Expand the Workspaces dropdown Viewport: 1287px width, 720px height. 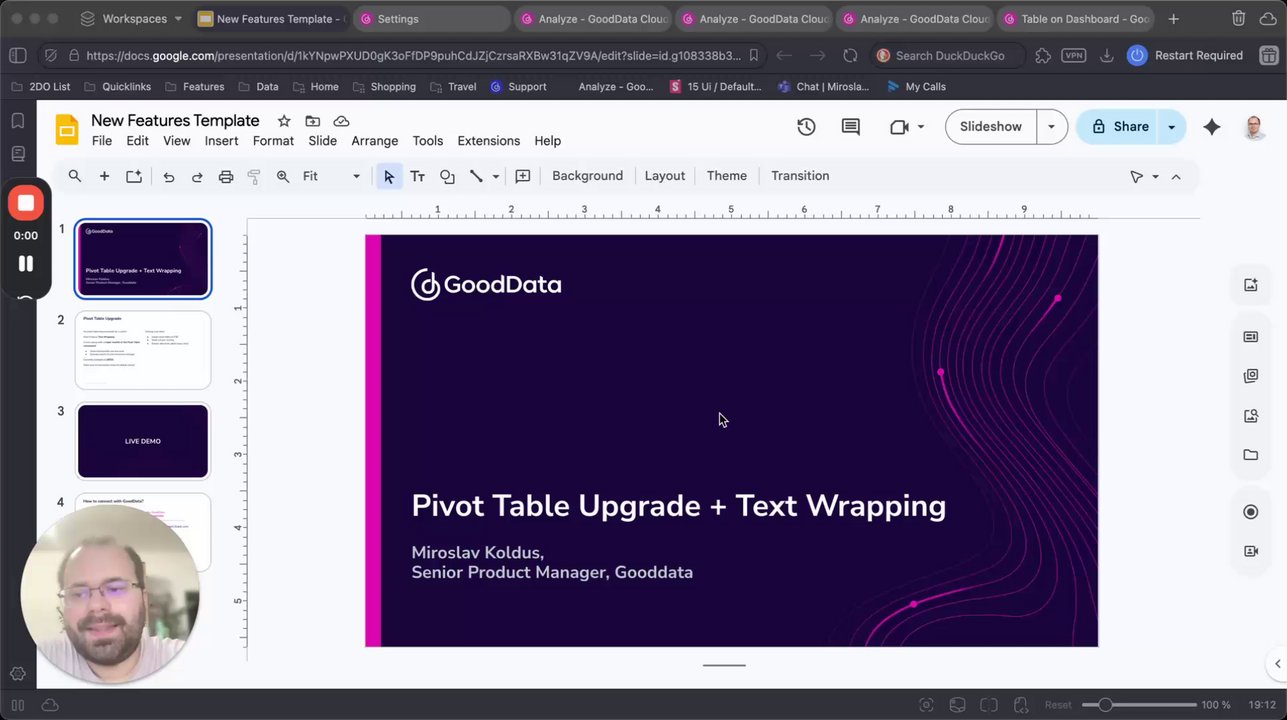click(x=132, y=19)
